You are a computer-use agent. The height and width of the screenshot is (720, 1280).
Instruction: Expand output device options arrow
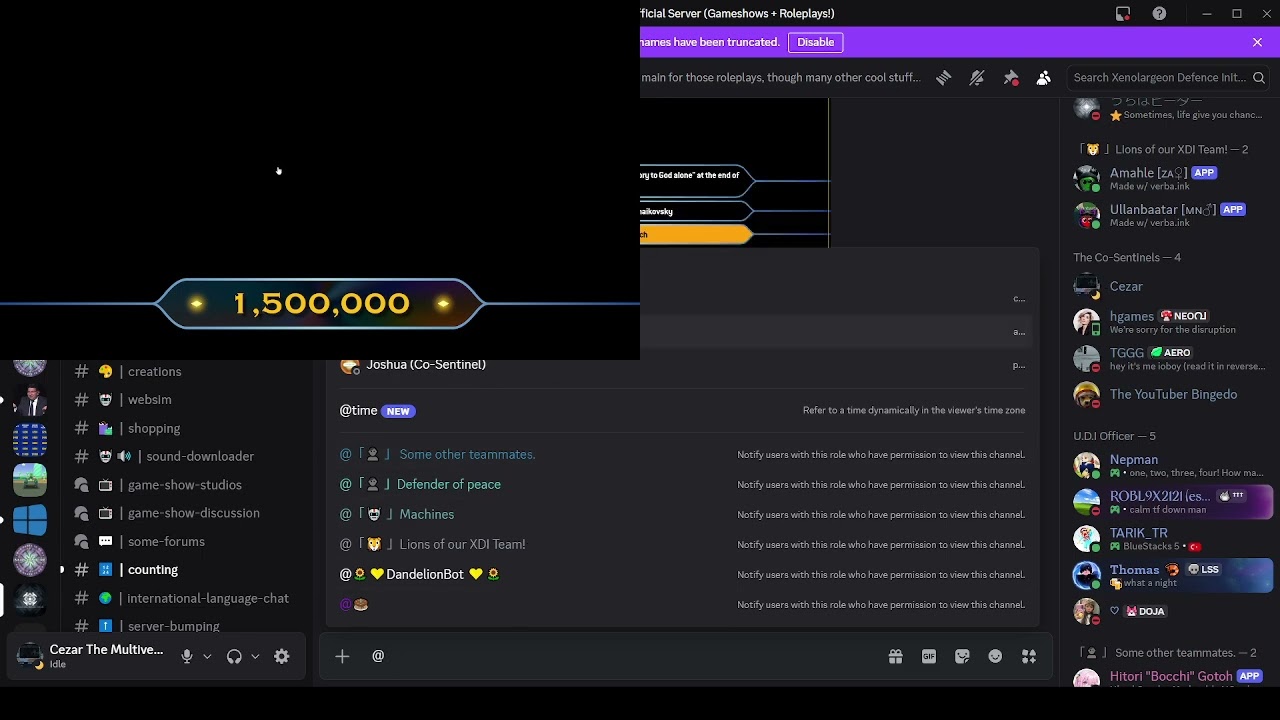(x=255, y=657)
